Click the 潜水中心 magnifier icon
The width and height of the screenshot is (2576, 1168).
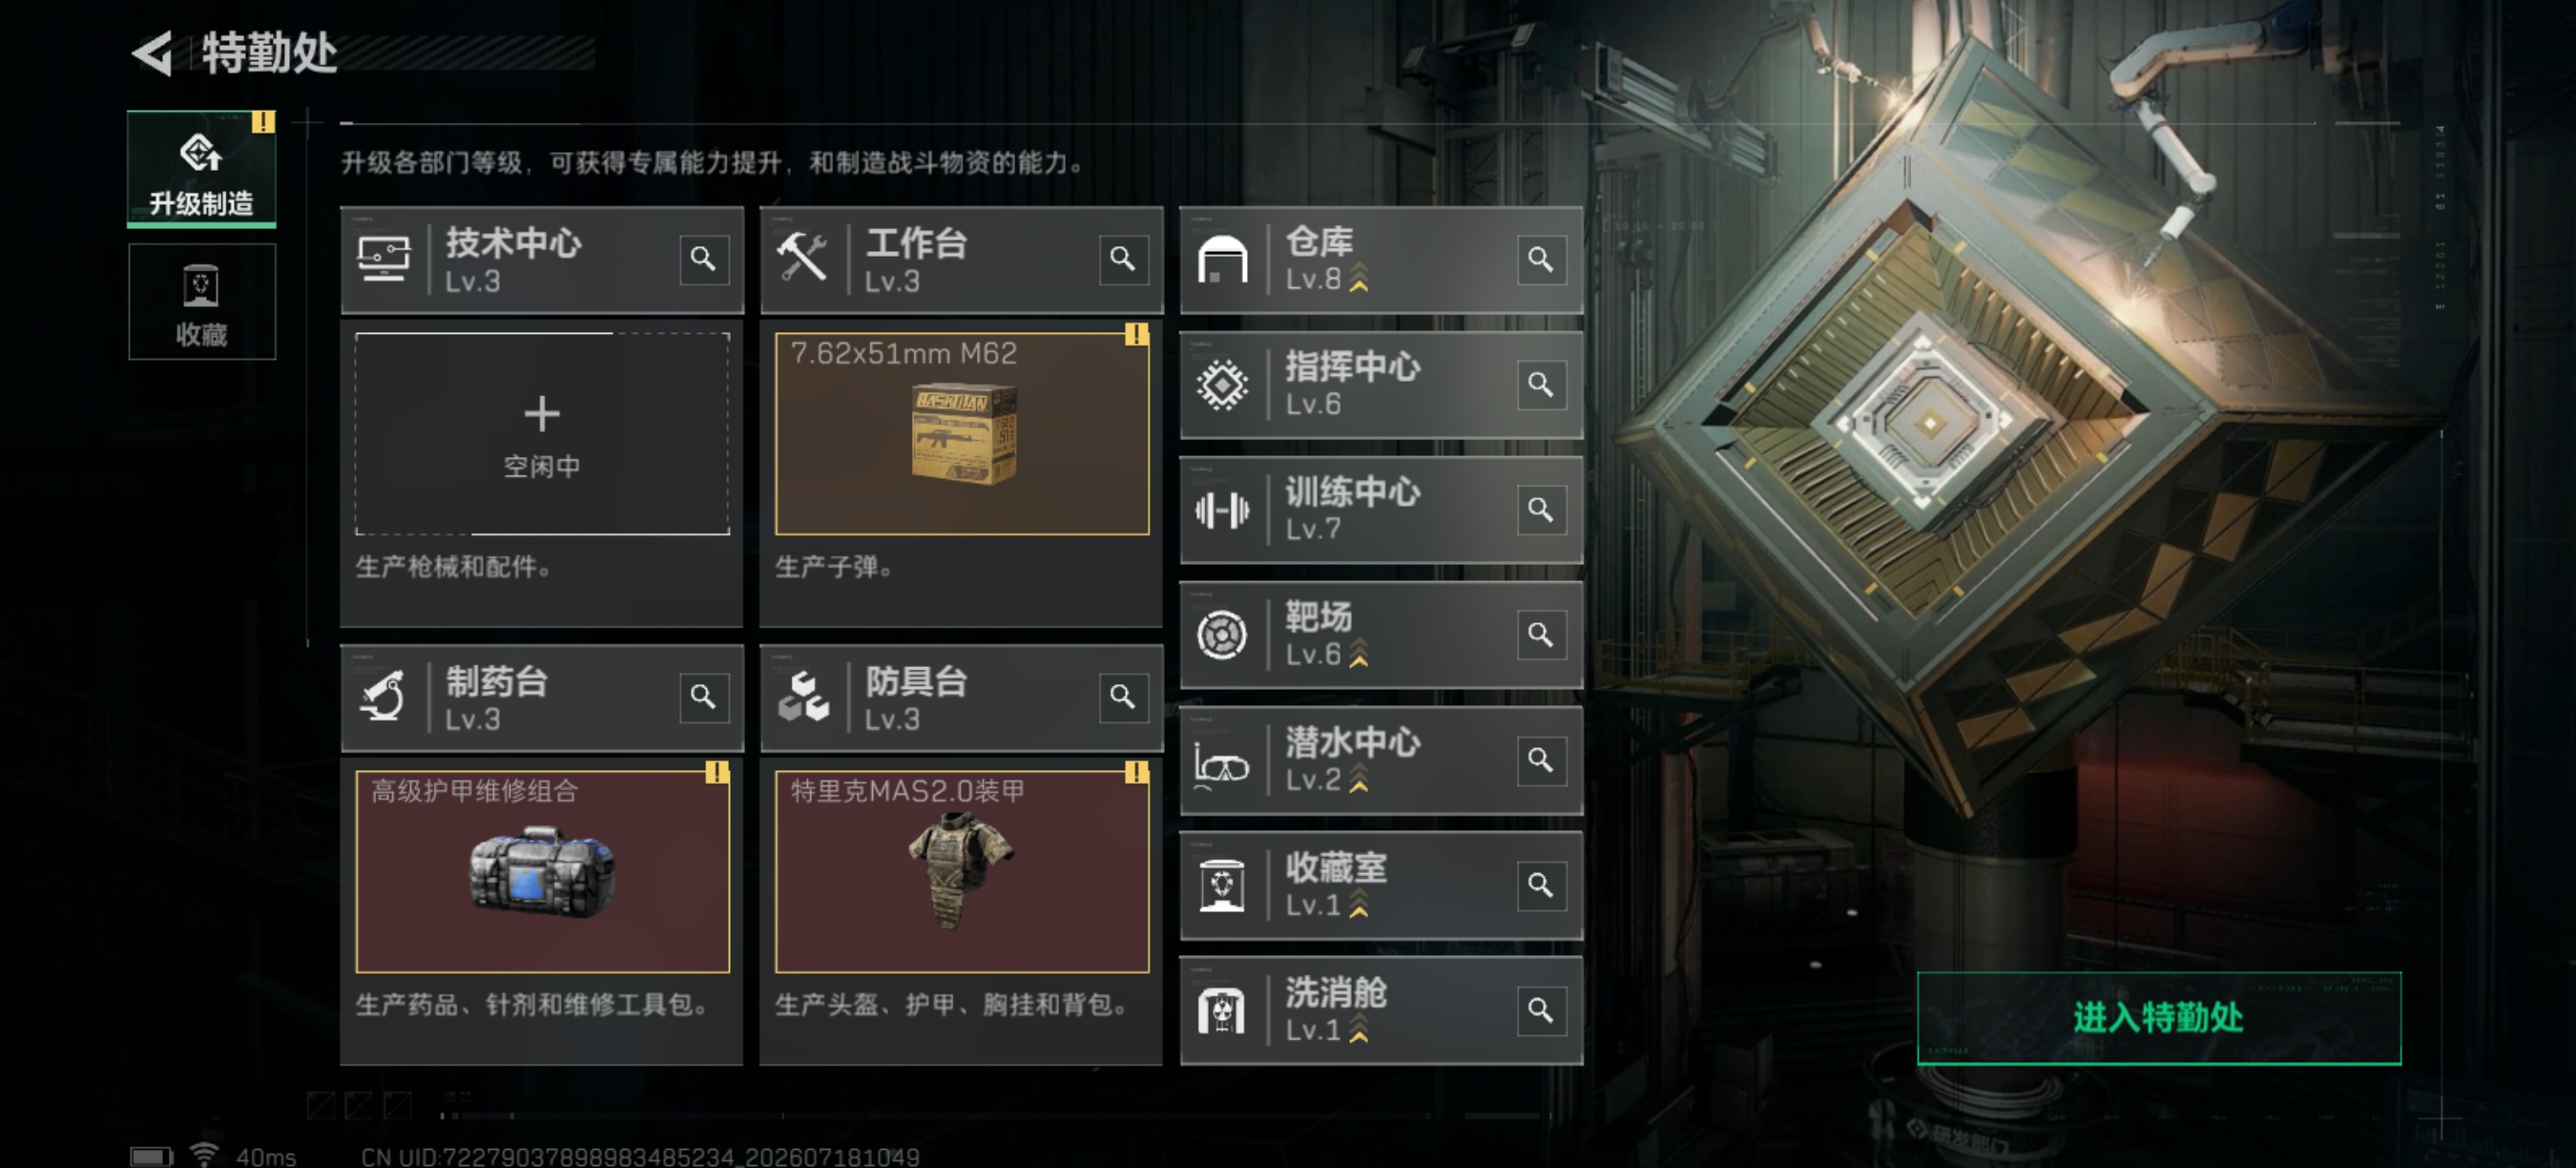coord(1541,759)
